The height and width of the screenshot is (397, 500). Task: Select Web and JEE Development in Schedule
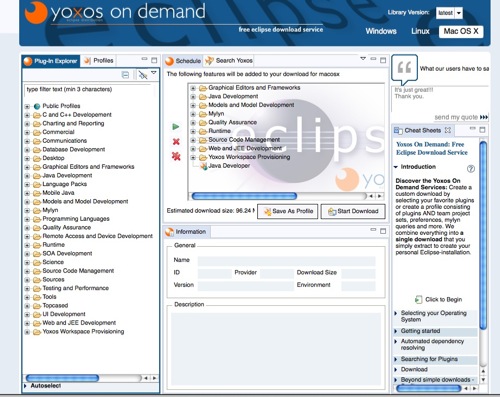coord(245,148)
